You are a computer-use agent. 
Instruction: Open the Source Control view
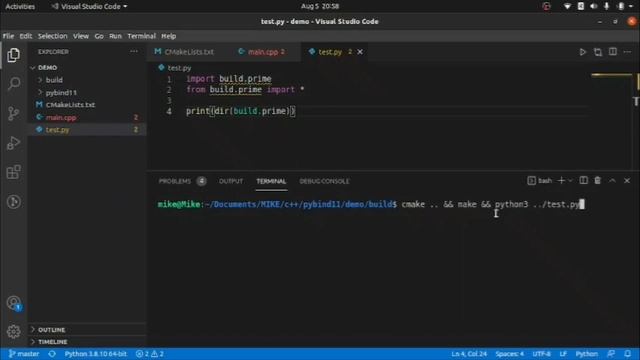click(13, 113)
